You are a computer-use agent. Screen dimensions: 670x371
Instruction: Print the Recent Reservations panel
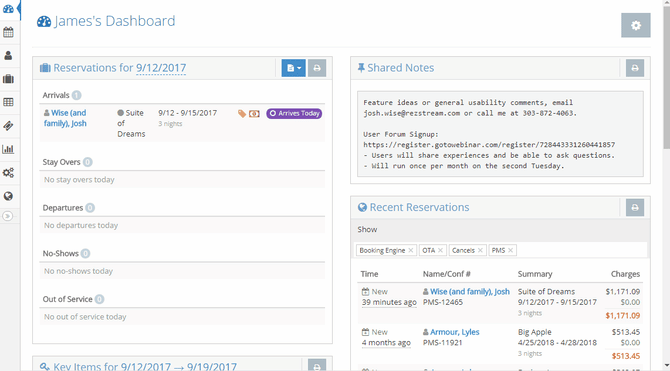[x=635, y=208]
